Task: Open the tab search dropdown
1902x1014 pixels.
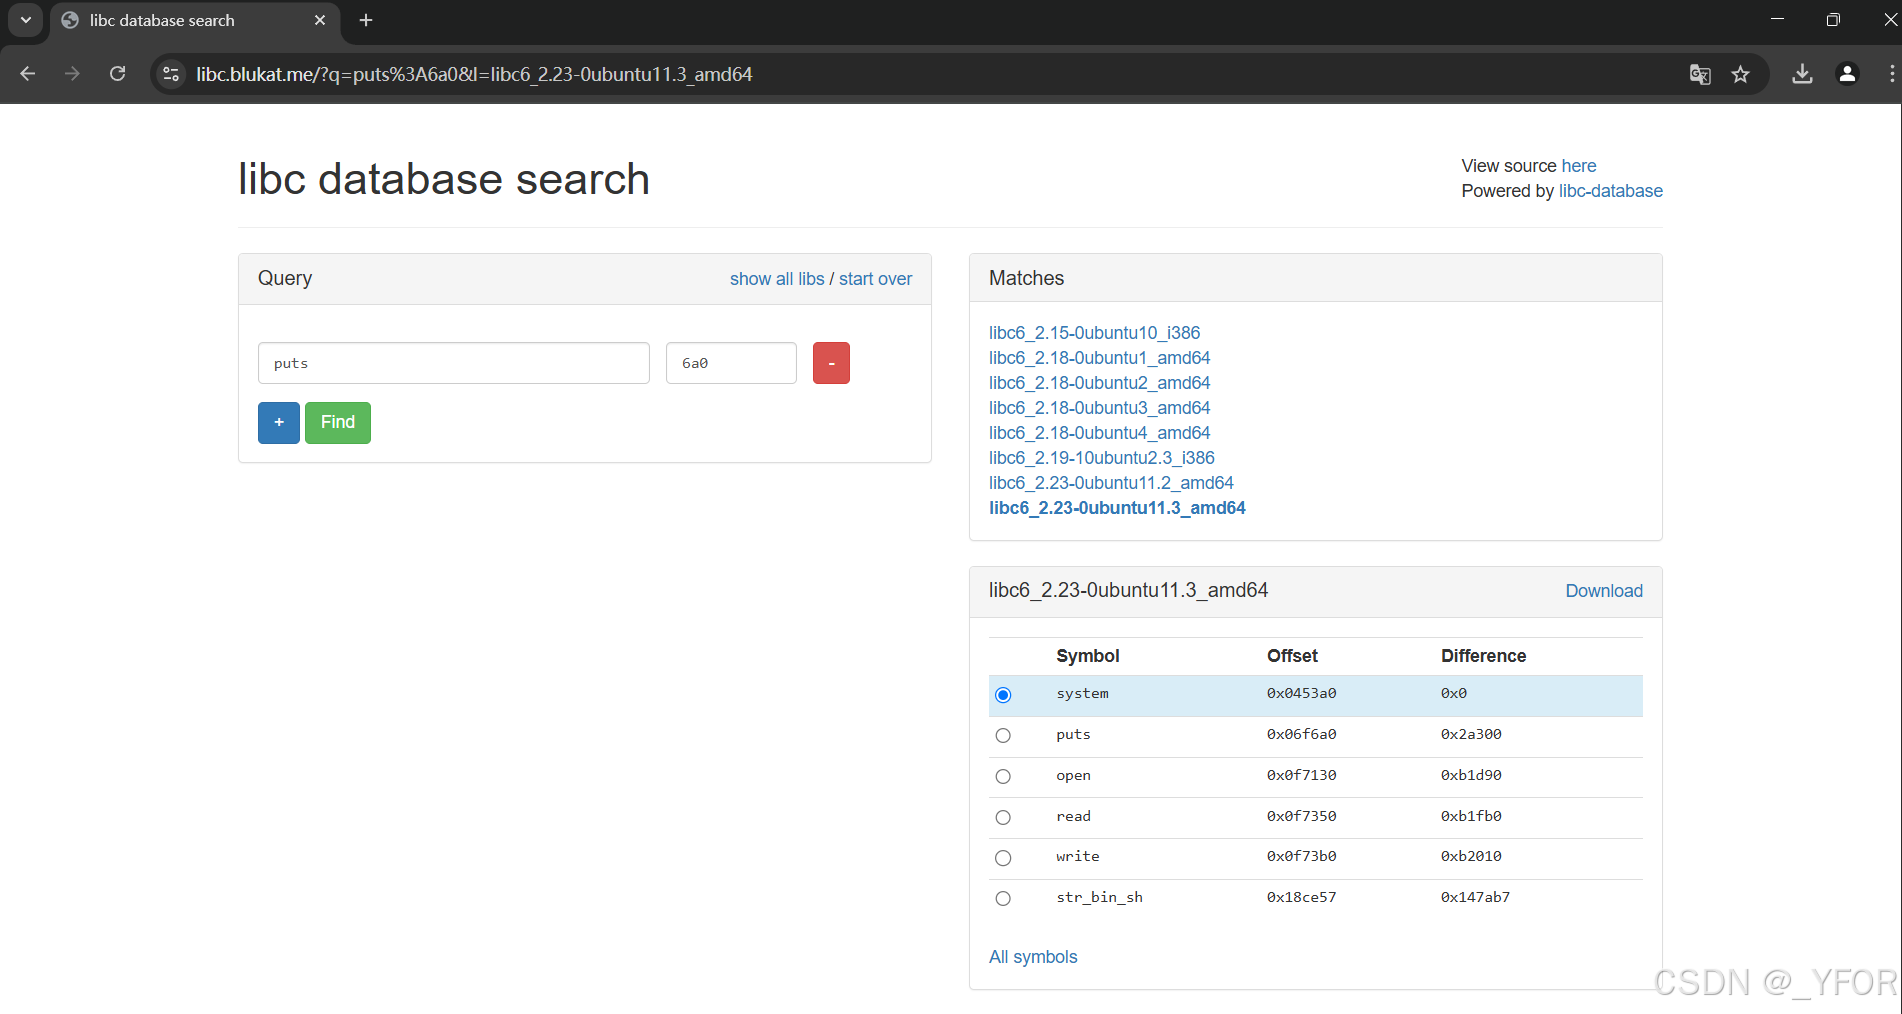Action: tap(25, 20)
